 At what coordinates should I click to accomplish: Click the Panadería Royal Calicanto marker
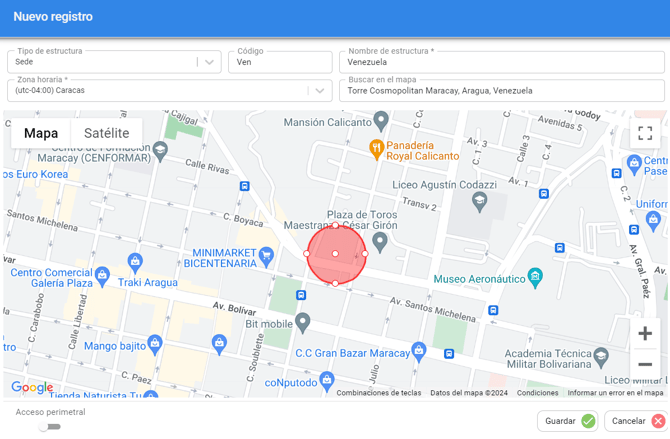(377, 149)
